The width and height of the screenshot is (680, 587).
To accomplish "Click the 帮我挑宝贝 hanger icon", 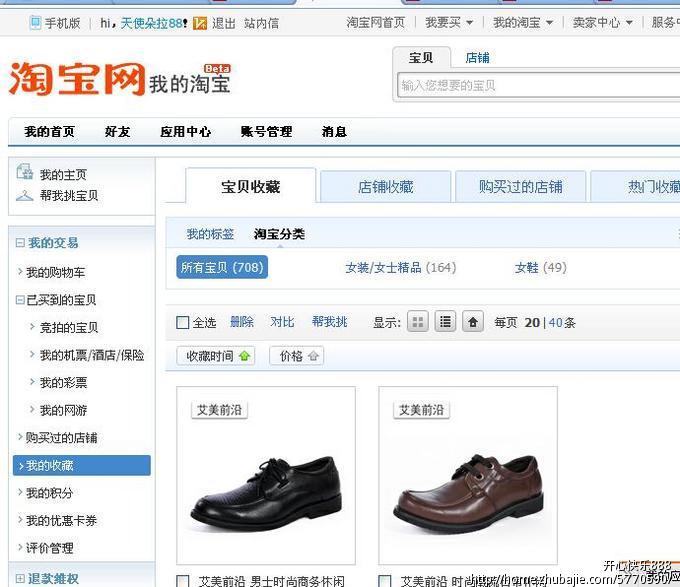I will pyautogui.click(x=25, y=195).
